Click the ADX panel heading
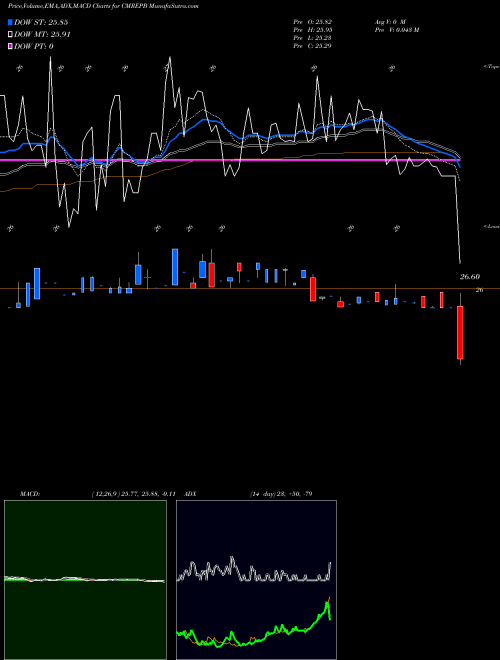Screen dimensions: 500x660 [191, 494]
